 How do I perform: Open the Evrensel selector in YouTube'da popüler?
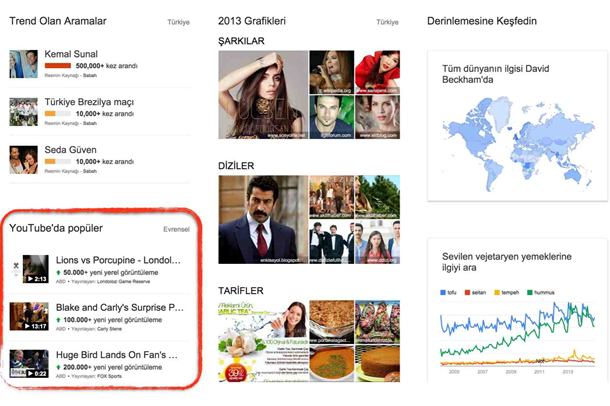pos(175,229)
